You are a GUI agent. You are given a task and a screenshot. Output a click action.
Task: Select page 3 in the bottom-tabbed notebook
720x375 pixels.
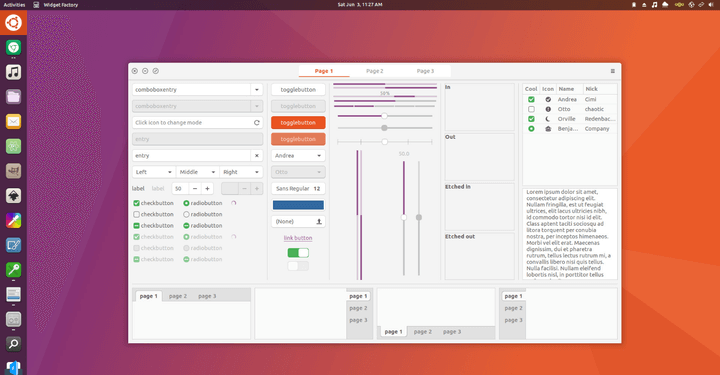[x=452, y=331]
